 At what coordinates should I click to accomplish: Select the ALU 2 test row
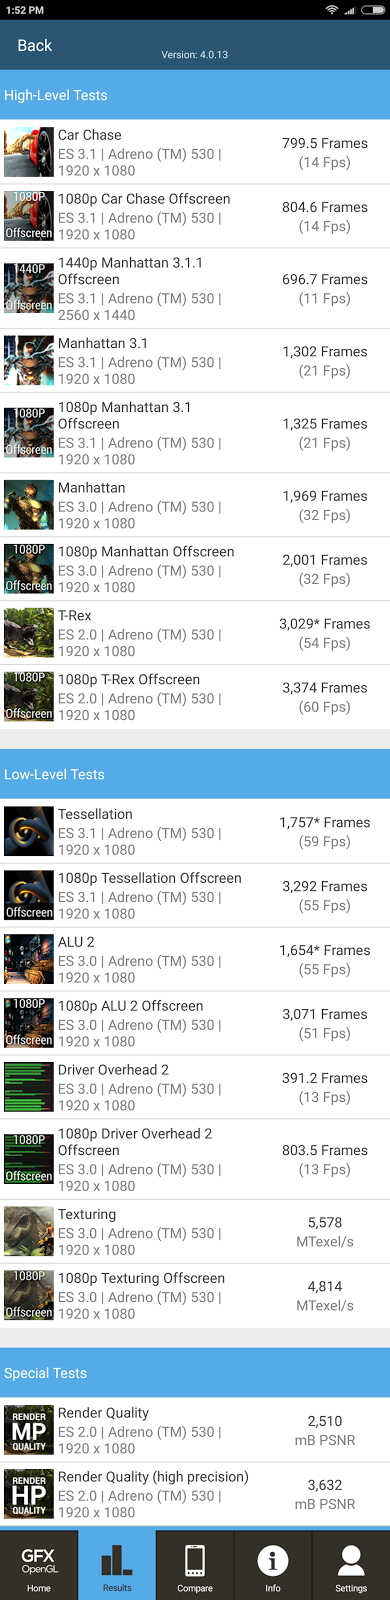coord(195,960)
